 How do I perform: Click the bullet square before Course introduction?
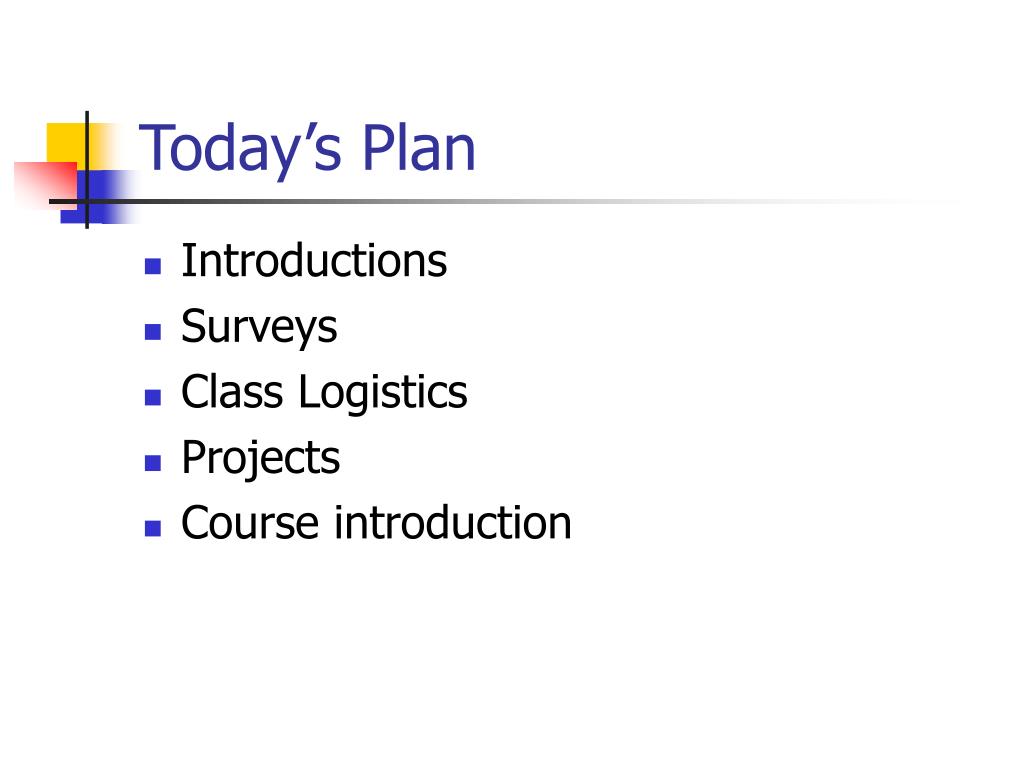coord(153,528)
